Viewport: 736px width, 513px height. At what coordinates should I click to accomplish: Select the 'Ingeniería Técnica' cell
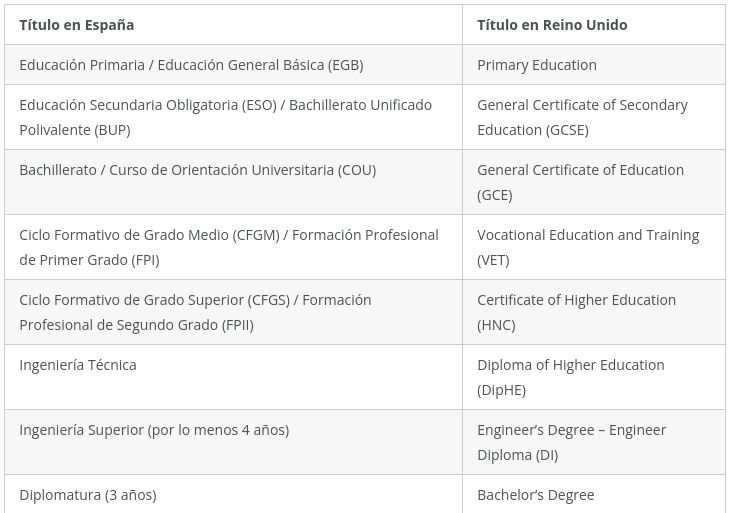click(78, 365)
